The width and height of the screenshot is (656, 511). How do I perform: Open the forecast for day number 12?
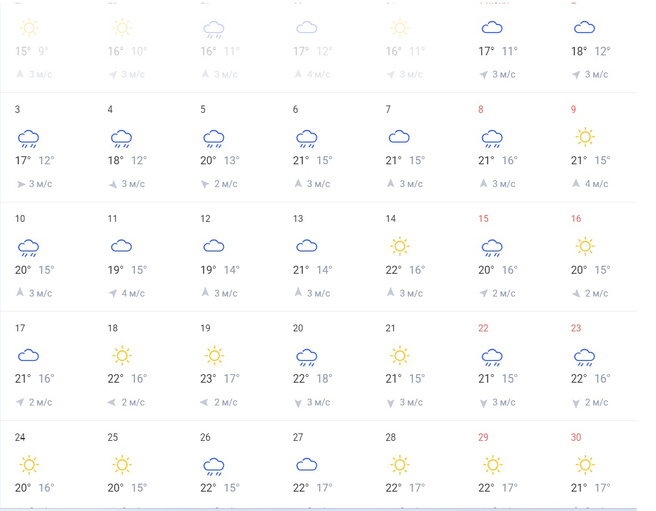pyautogui.click(x=205, y=219)
